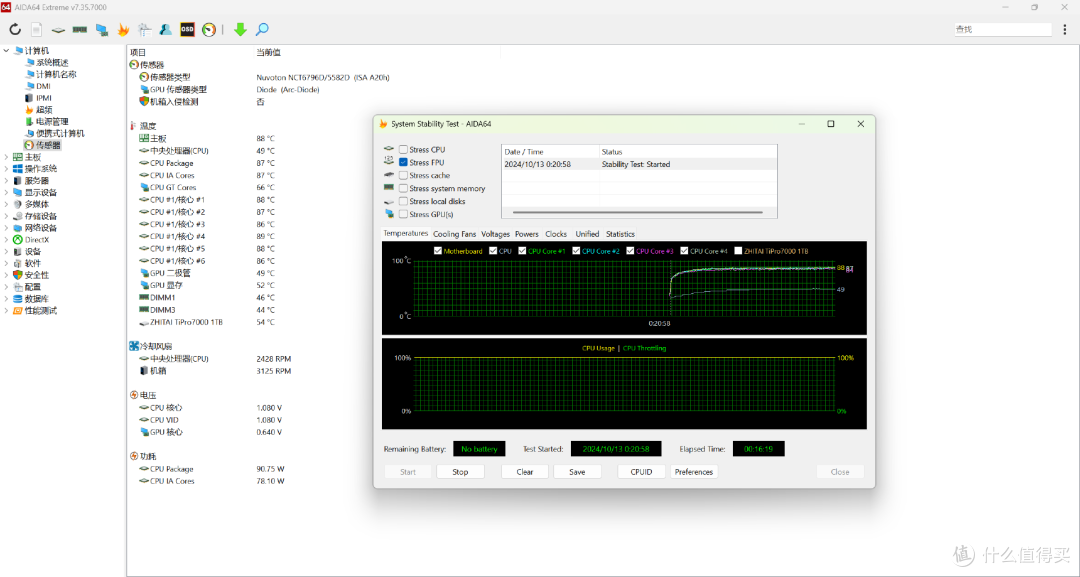1080x577 pixels.
Task: Click the Stop button
Action: click(460, 472)
